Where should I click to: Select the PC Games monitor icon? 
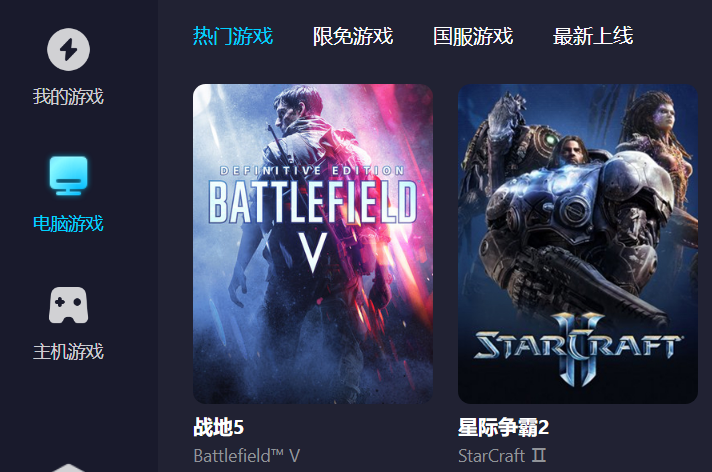(x=68, y=175)
